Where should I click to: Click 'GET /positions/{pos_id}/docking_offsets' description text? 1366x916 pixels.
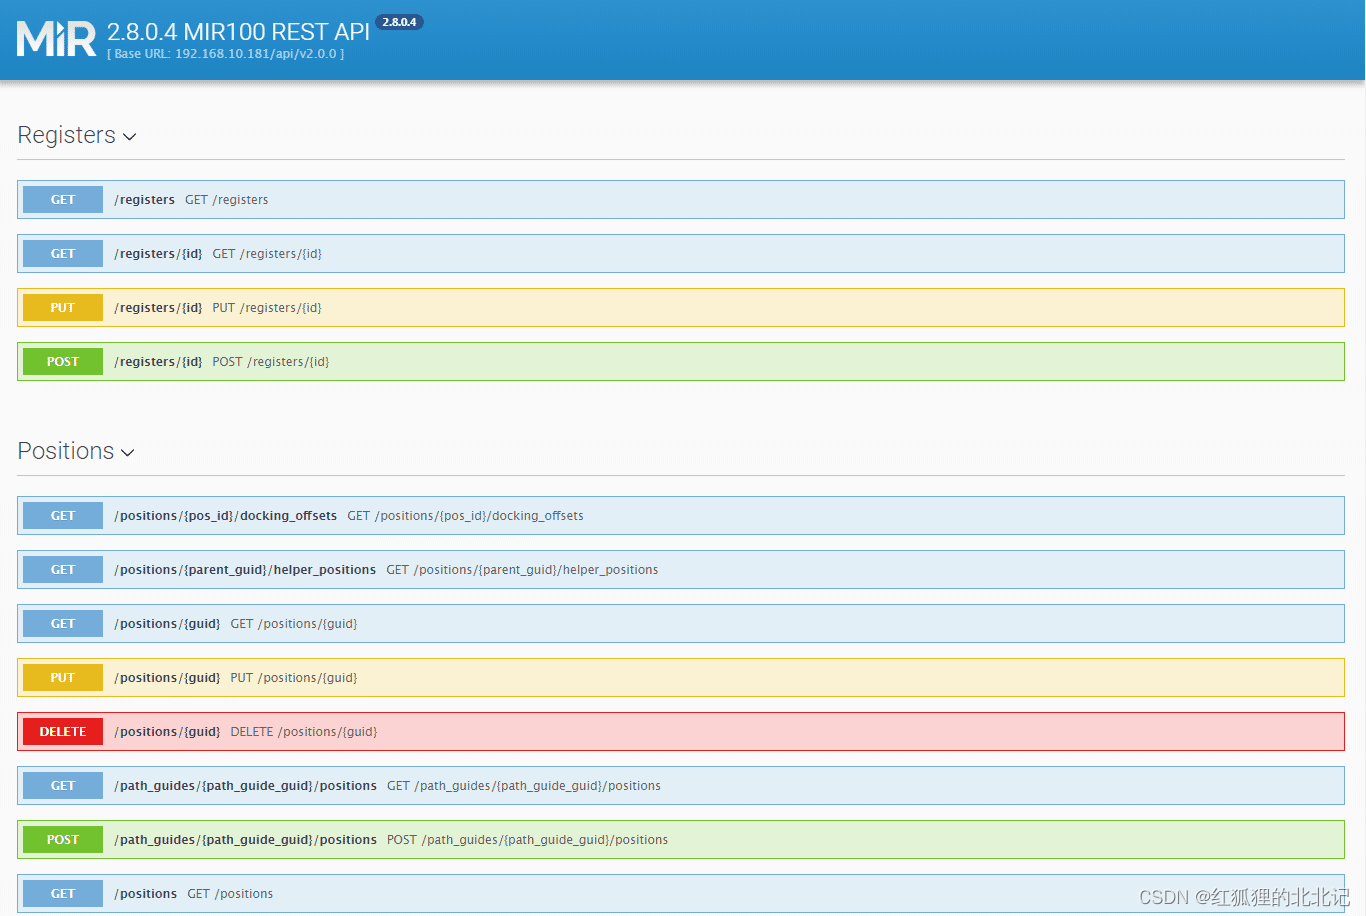(x=465, y=516)
